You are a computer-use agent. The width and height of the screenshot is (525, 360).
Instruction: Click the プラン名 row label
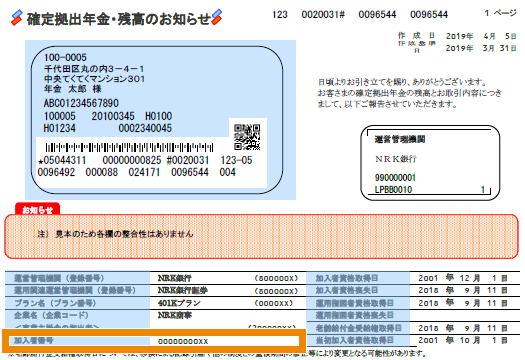coord(55,303)
